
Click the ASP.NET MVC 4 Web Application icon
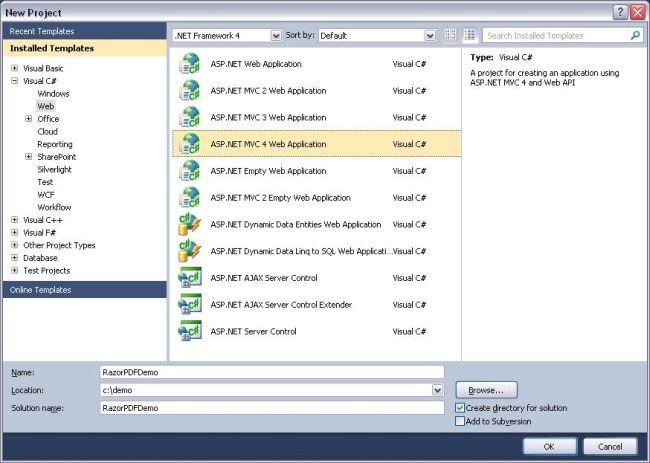pyautogui.click(x=189, y=144)
